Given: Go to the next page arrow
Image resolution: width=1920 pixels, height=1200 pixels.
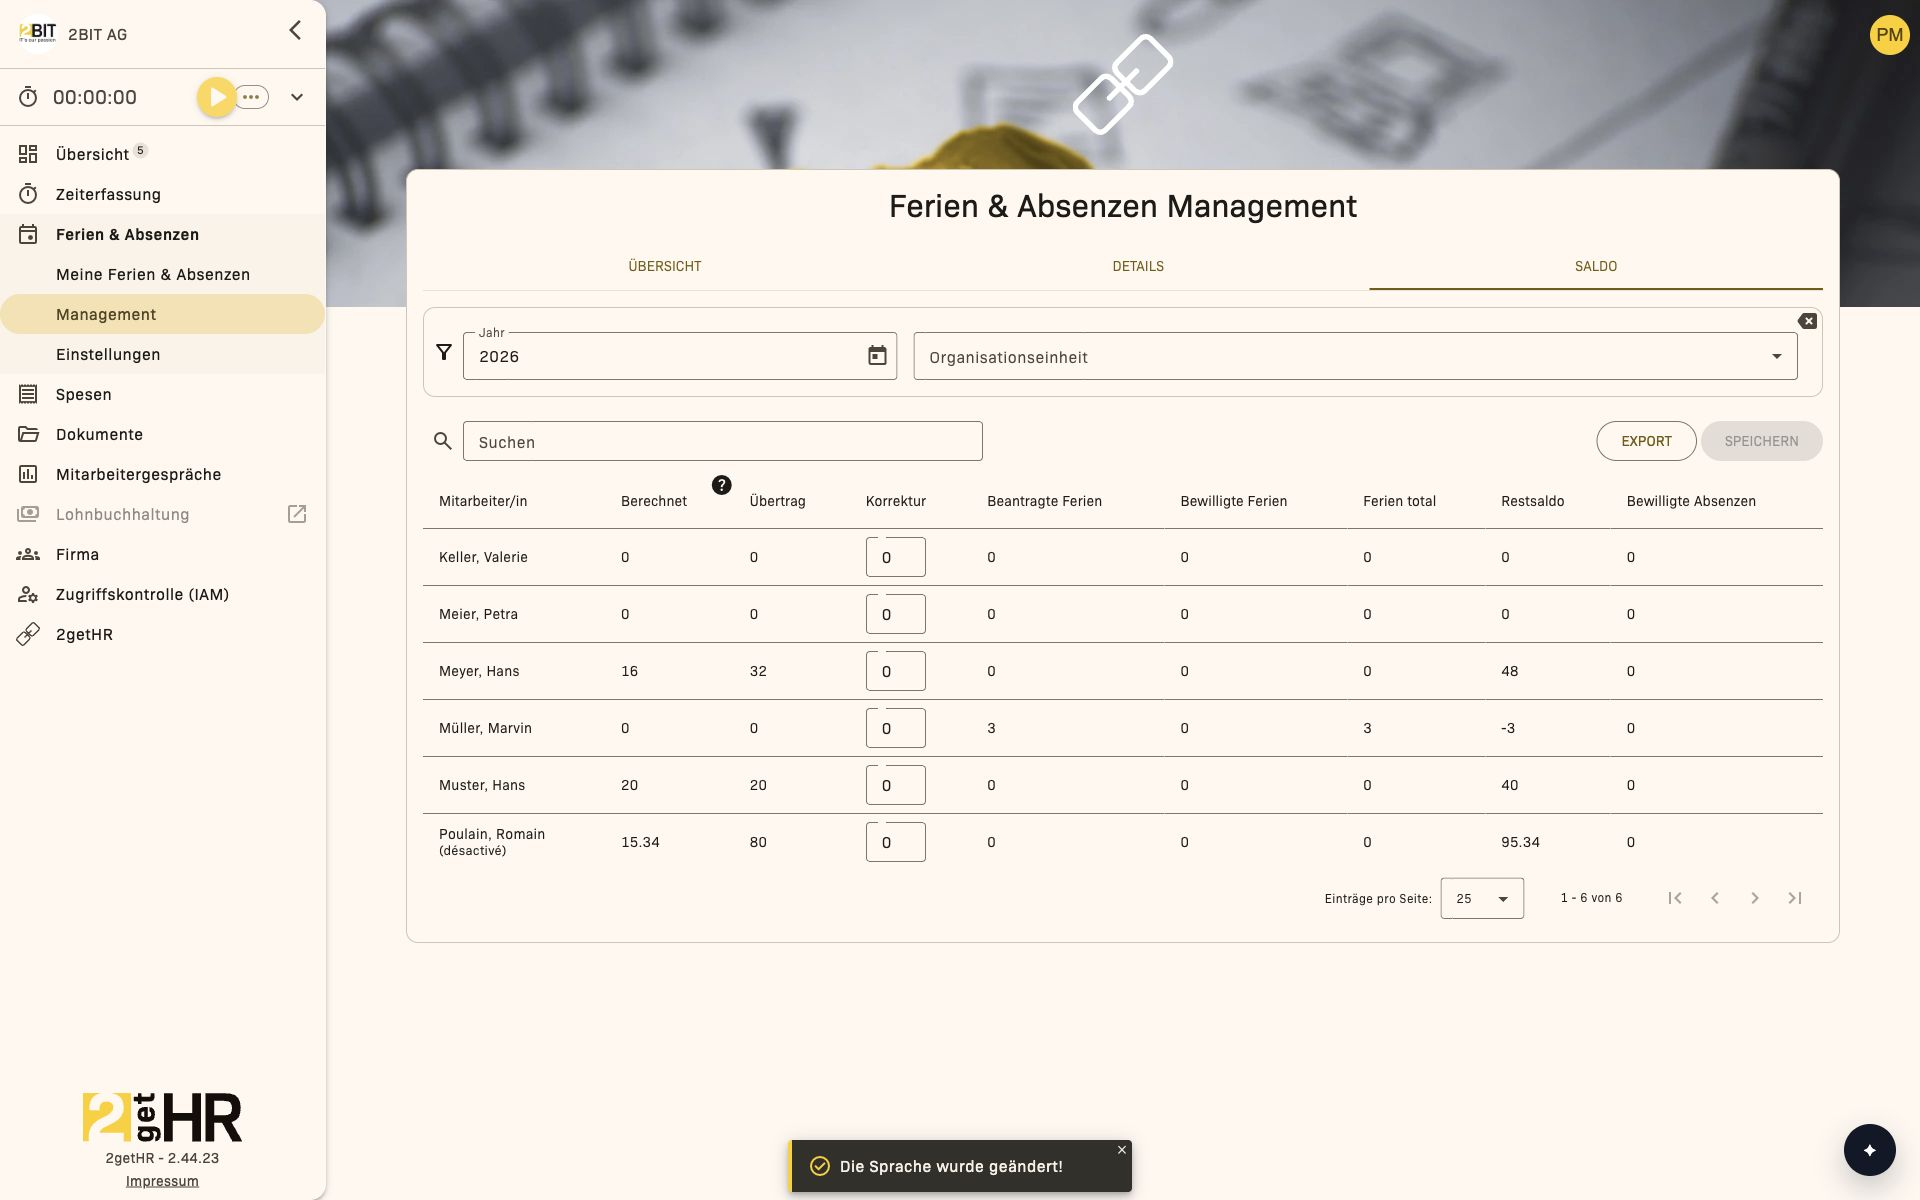Looking at the screenshot, I should click(x=1755, y=898).
